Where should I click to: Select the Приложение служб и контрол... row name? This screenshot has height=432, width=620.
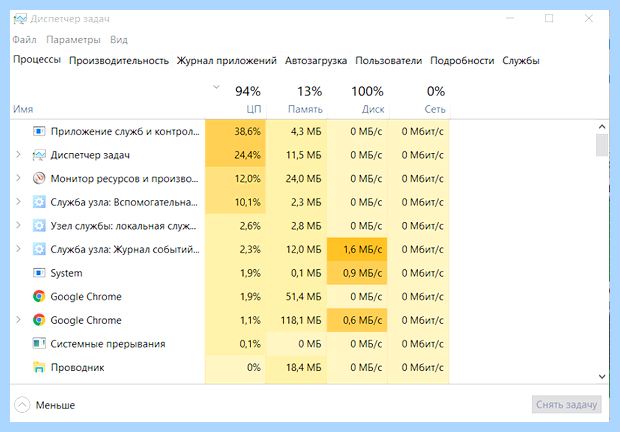tap(125, 132)
